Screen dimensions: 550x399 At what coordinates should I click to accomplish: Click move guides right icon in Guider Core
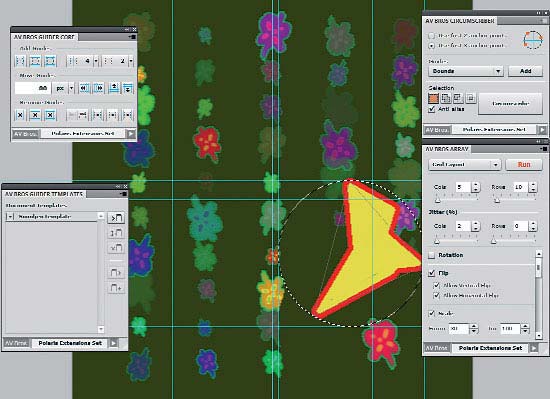tap(99, 88)
